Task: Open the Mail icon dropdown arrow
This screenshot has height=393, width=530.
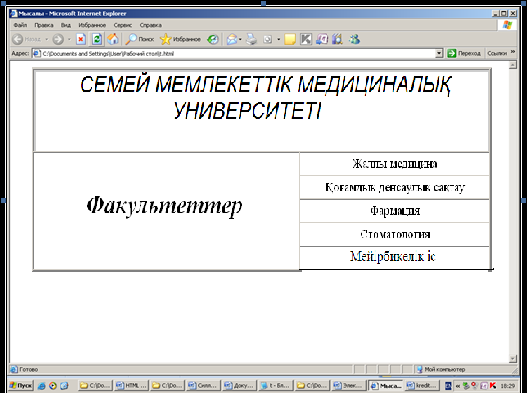Action: (240, 39)
